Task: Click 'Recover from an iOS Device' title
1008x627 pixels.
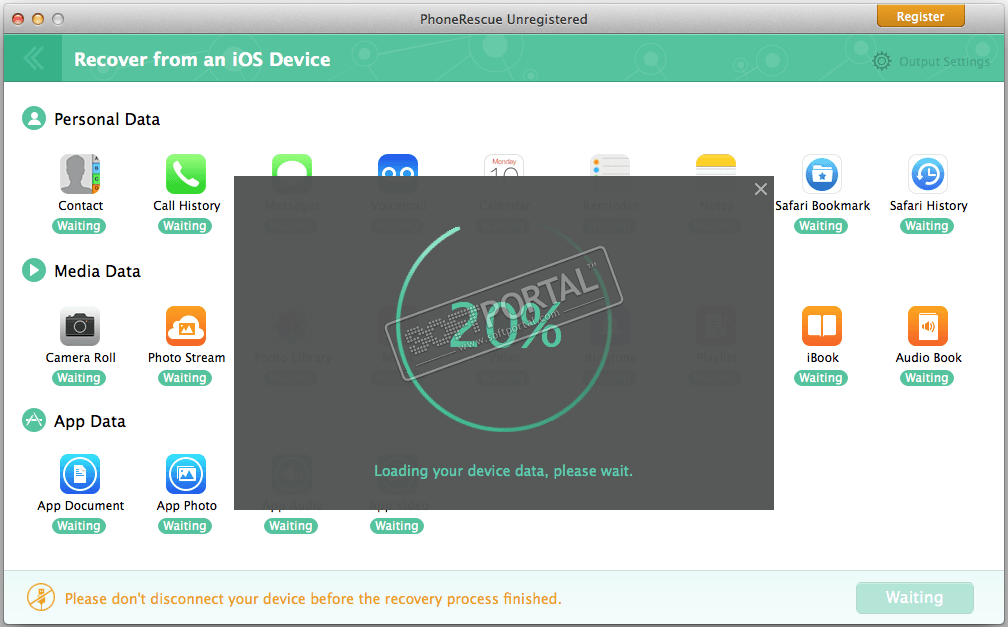Action: (x=202, y=59)
